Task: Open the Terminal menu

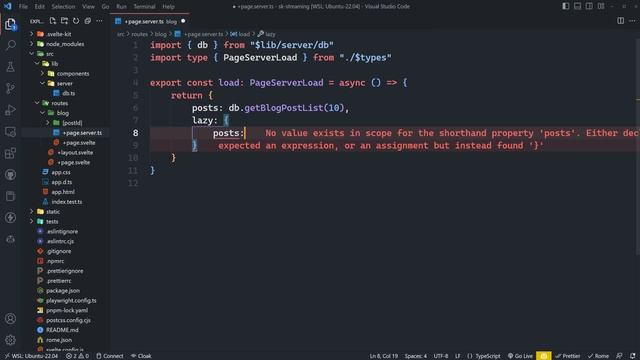Action: click(x=144, y=7)
